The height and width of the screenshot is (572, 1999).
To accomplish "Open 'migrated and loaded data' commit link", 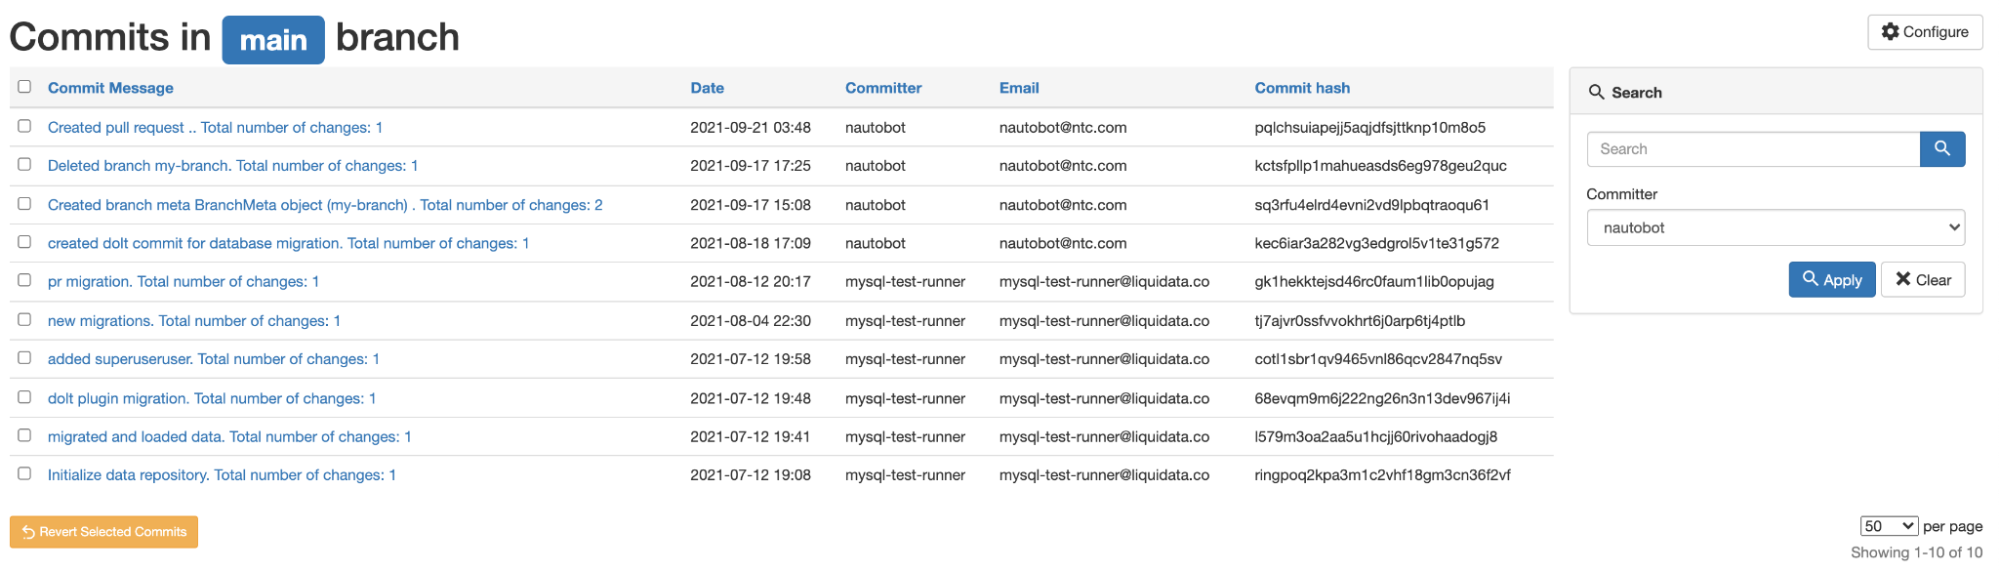I will point(229,437).
